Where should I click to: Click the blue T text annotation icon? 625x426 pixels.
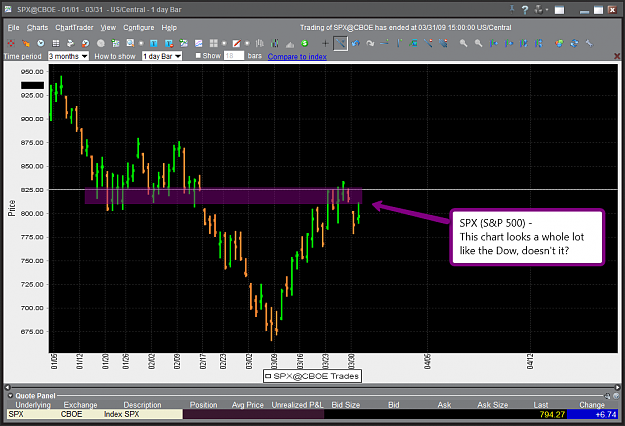click(154, 43)
